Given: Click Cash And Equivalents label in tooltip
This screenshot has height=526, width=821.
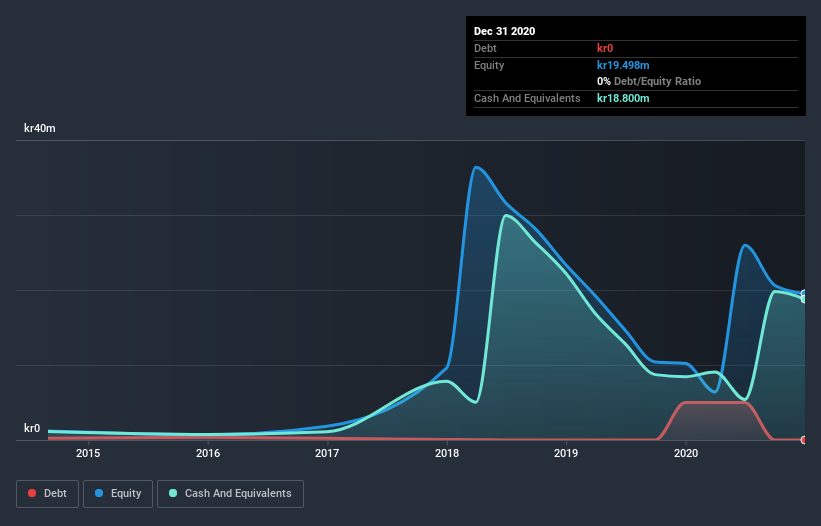Looking at the screenshot, I should point(527,98).
